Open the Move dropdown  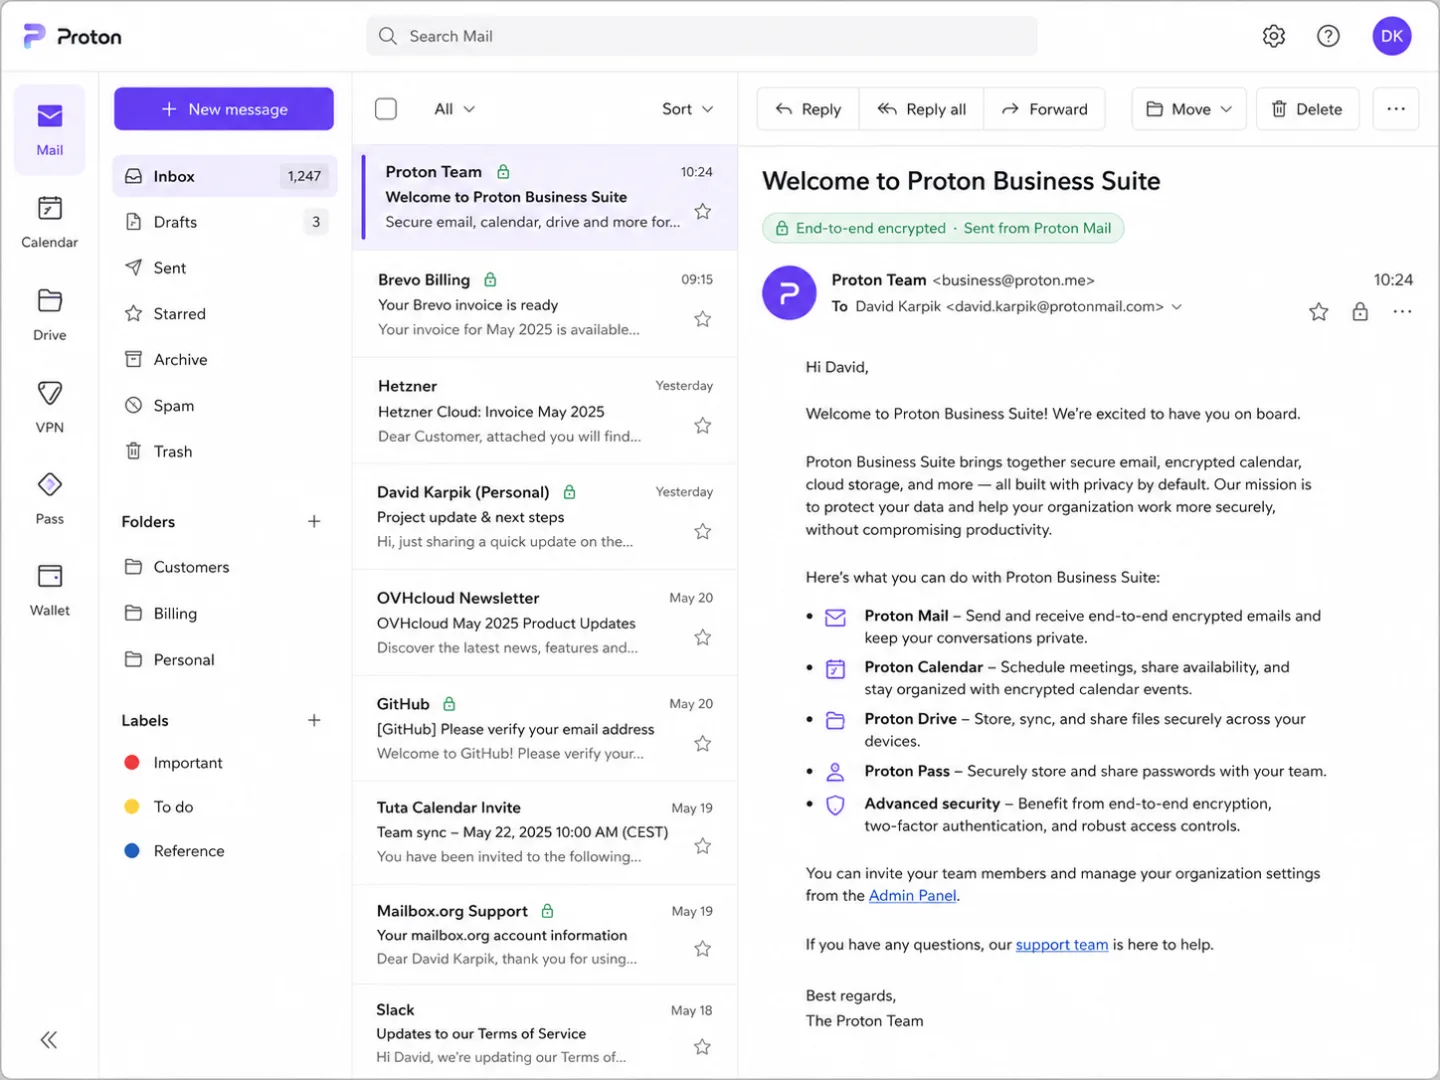point(1189,109)
